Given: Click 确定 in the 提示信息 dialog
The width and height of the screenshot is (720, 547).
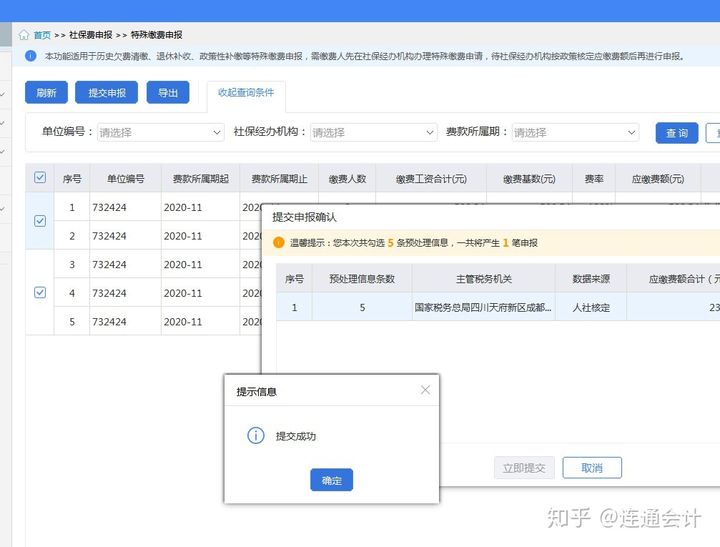Looking at the screenshot, I should coord(332,480).
